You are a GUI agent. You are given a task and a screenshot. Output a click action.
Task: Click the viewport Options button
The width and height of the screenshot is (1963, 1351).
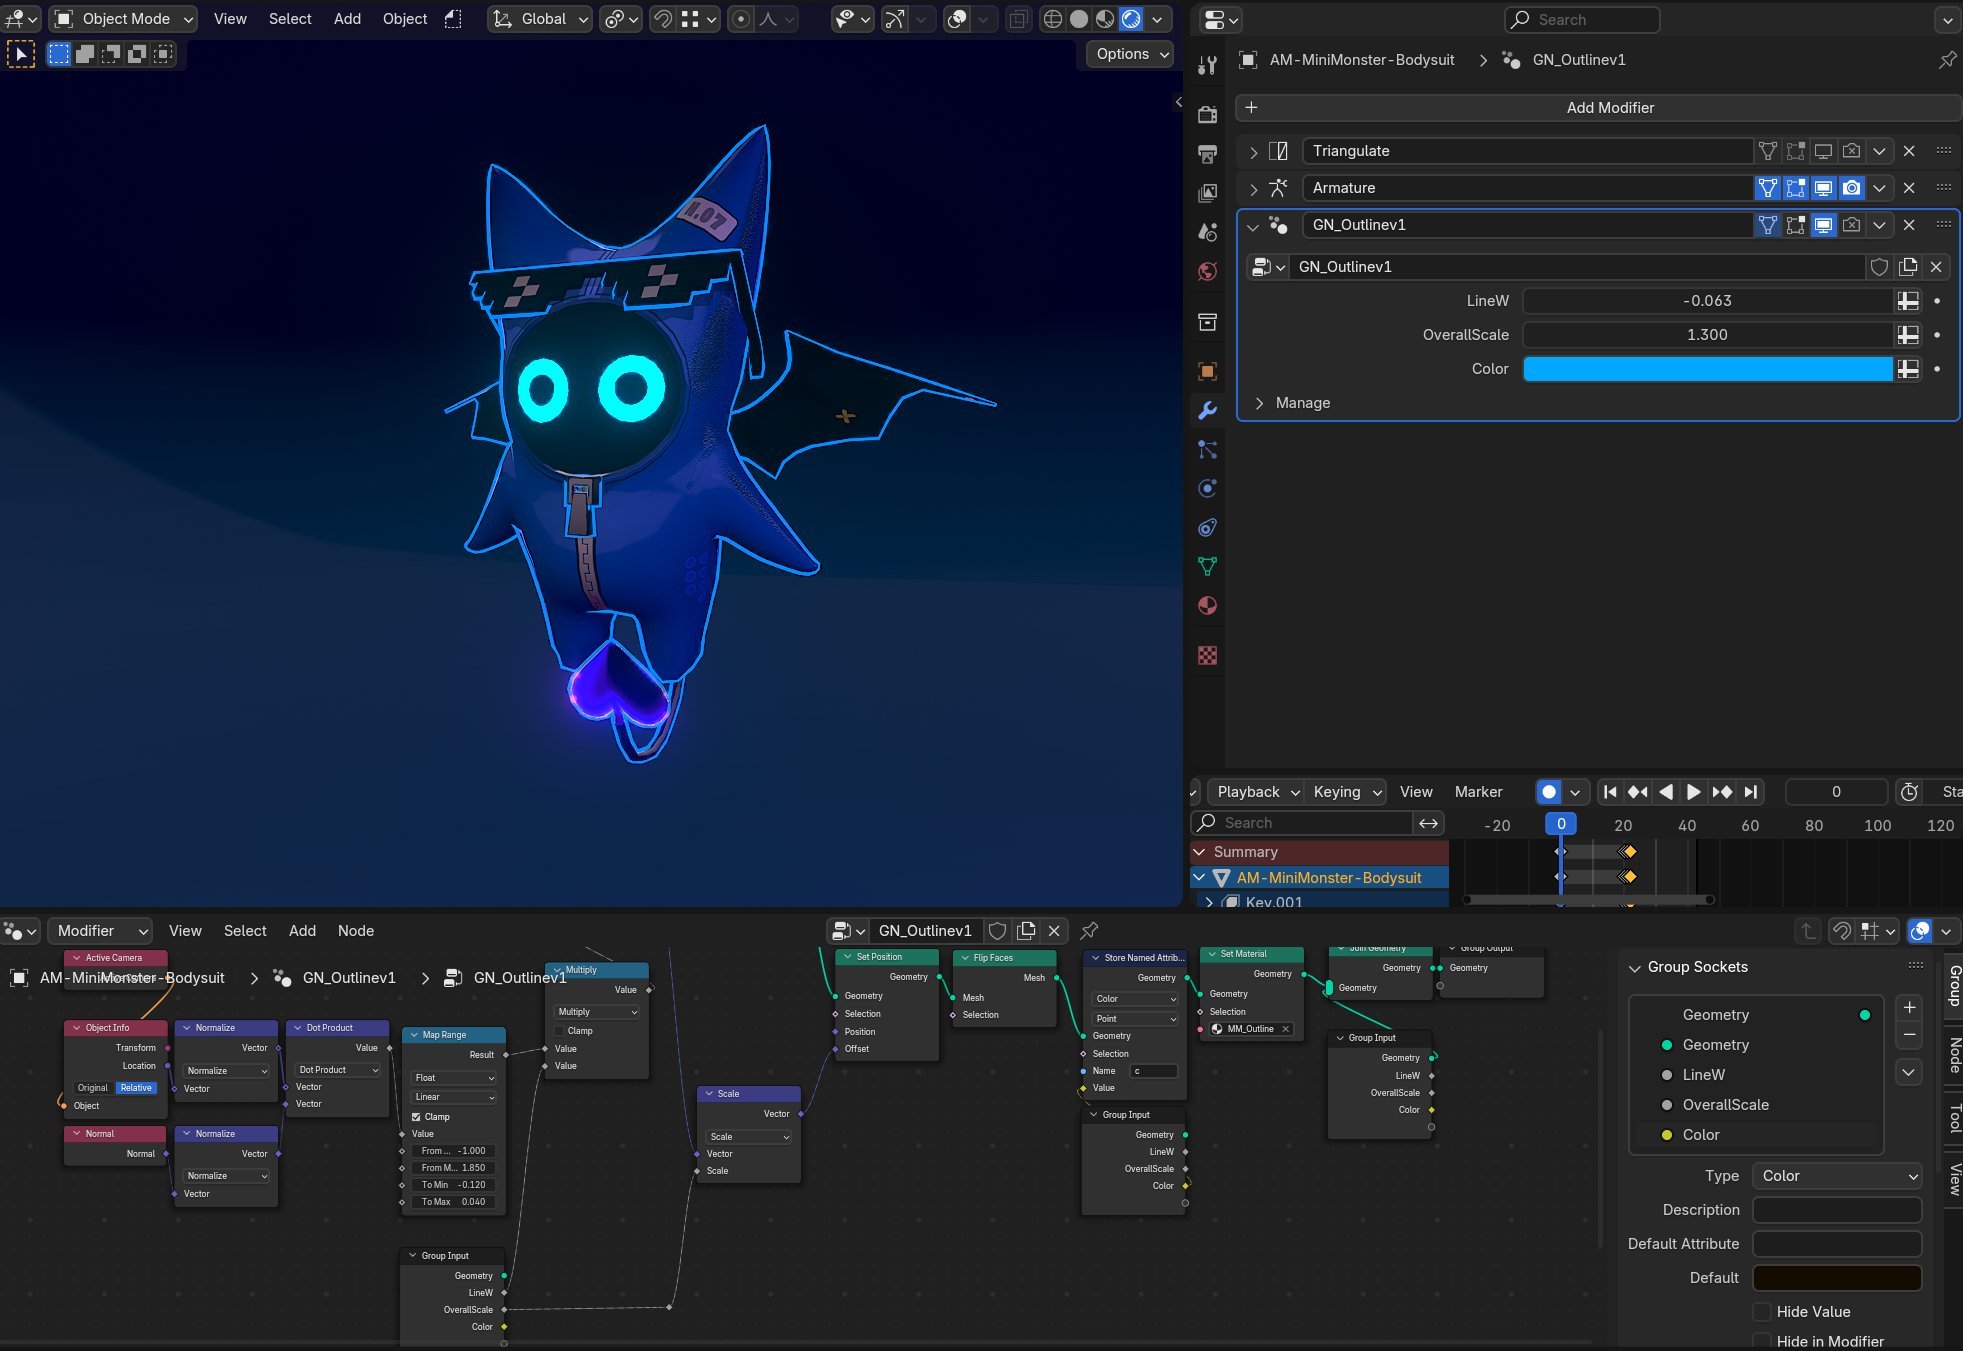click(x=1131, y=54)
